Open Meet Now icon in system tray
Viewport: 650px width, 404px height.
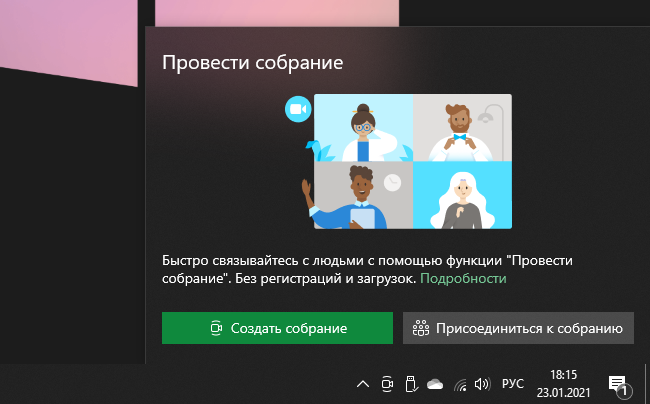point(387,384)
